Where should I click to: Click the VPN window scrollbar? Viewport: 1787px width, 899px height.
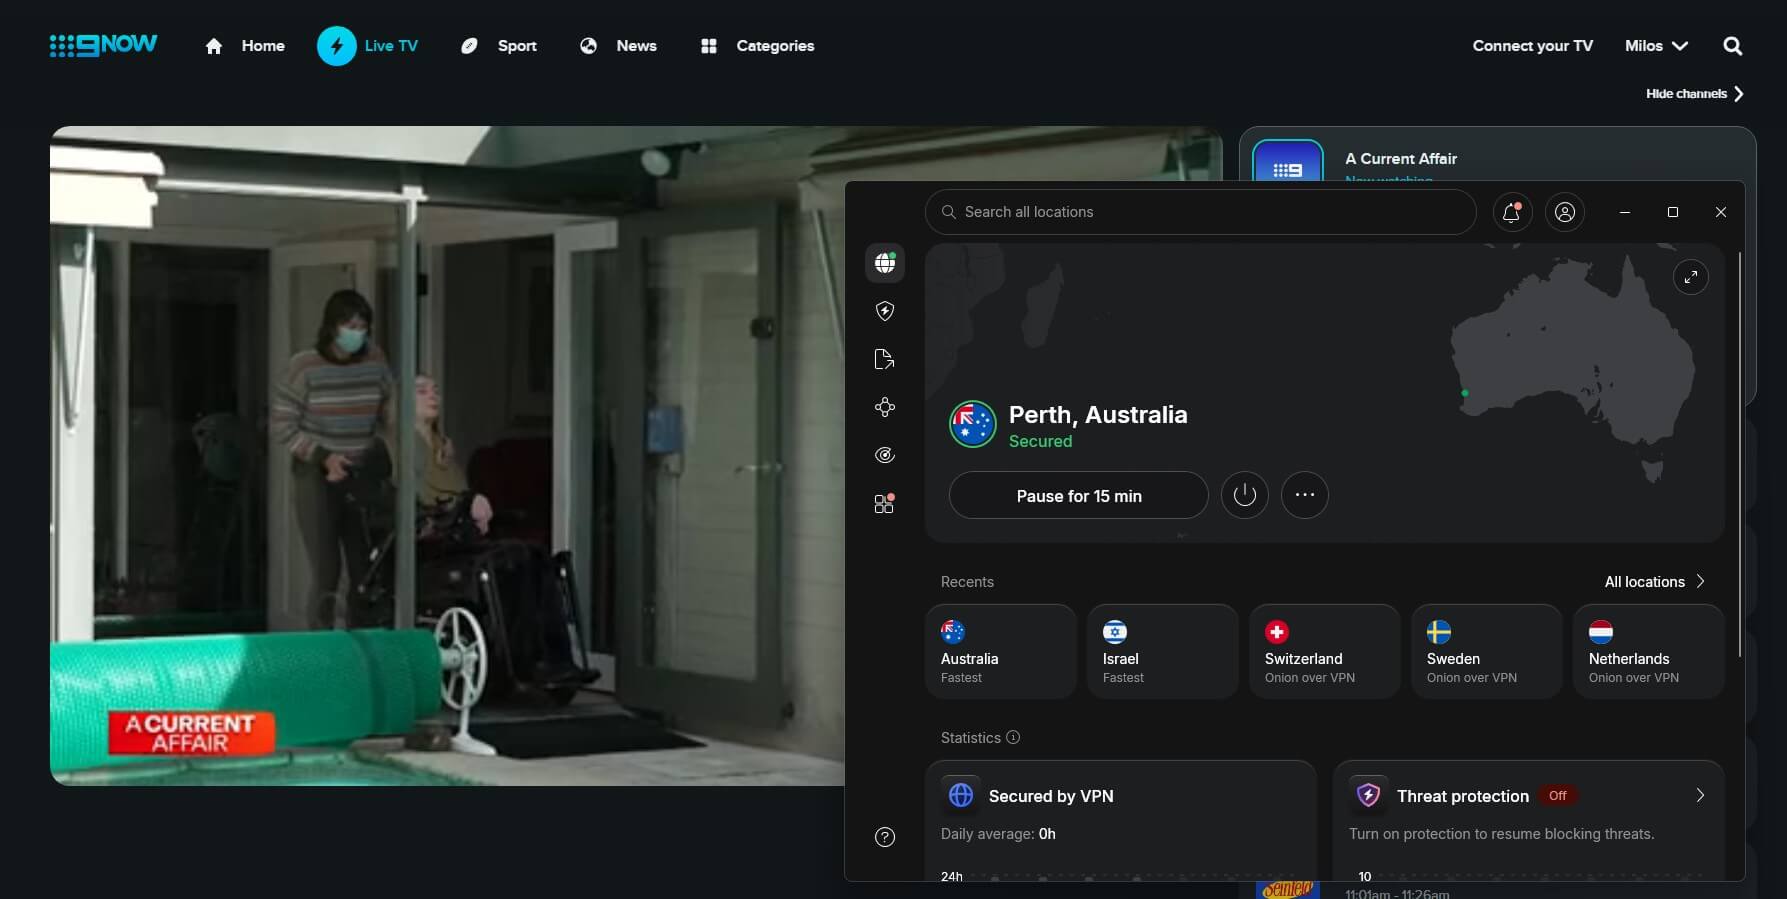1740,455
